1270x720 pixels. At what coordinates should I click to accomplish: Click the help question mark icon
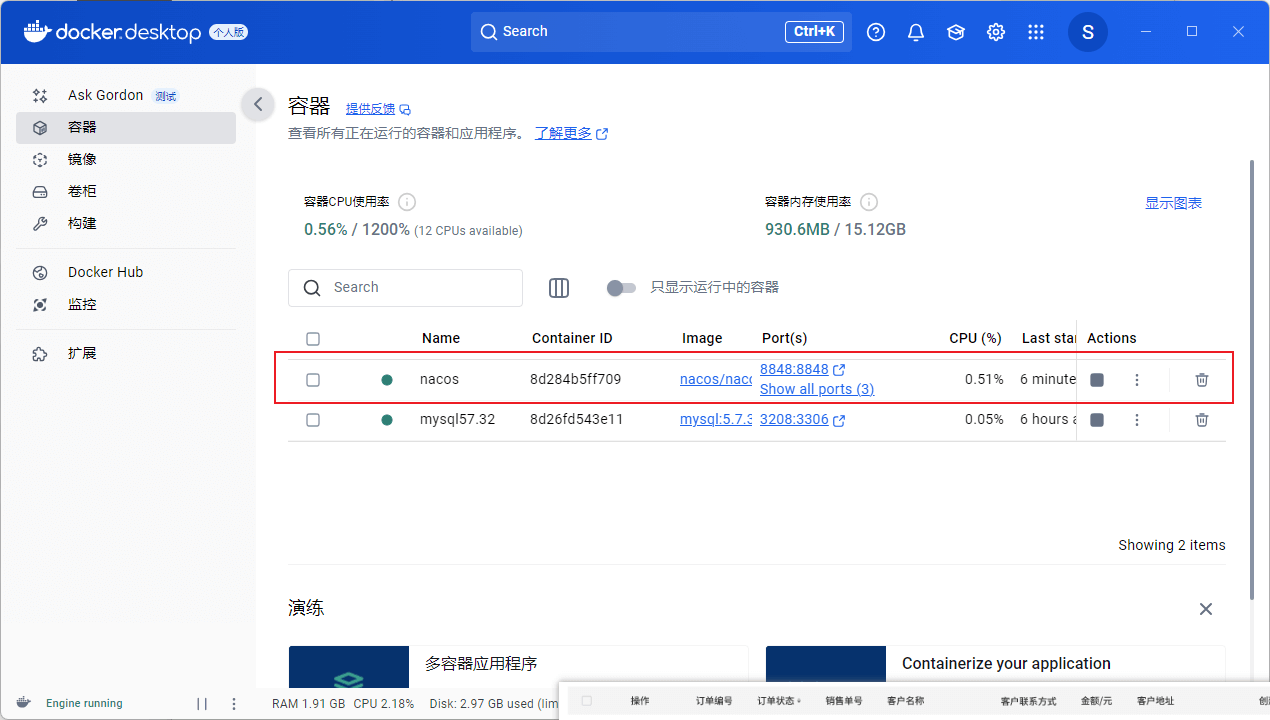click(x=876, y=32)
